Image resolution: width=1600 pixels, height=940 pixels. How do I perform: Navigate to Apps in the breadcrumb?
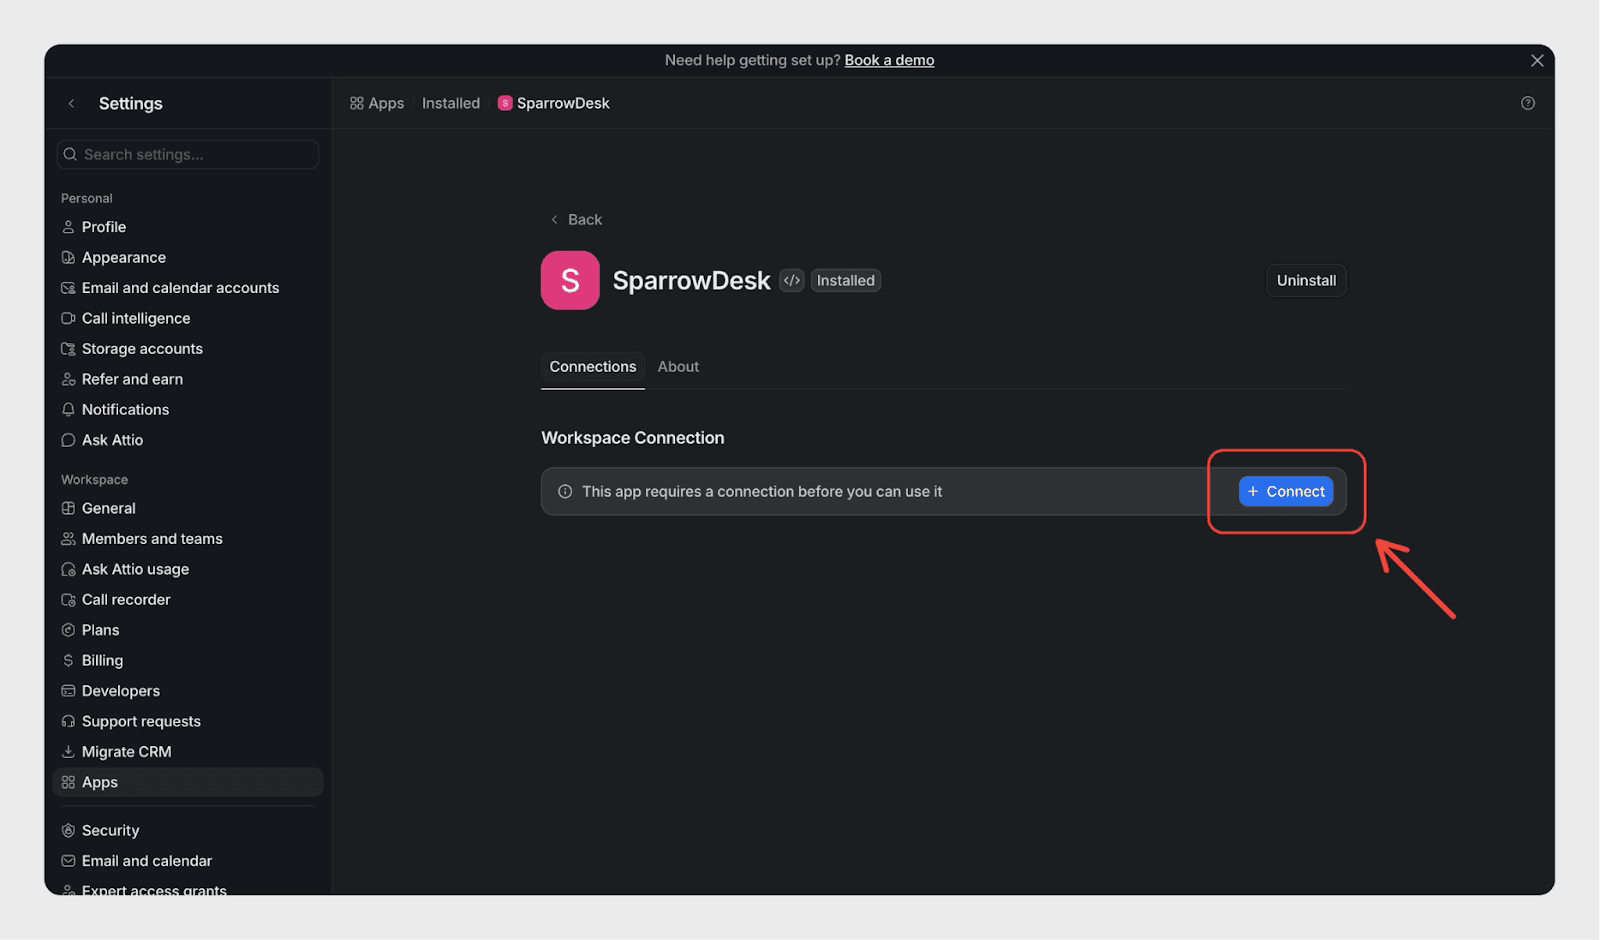377,103
